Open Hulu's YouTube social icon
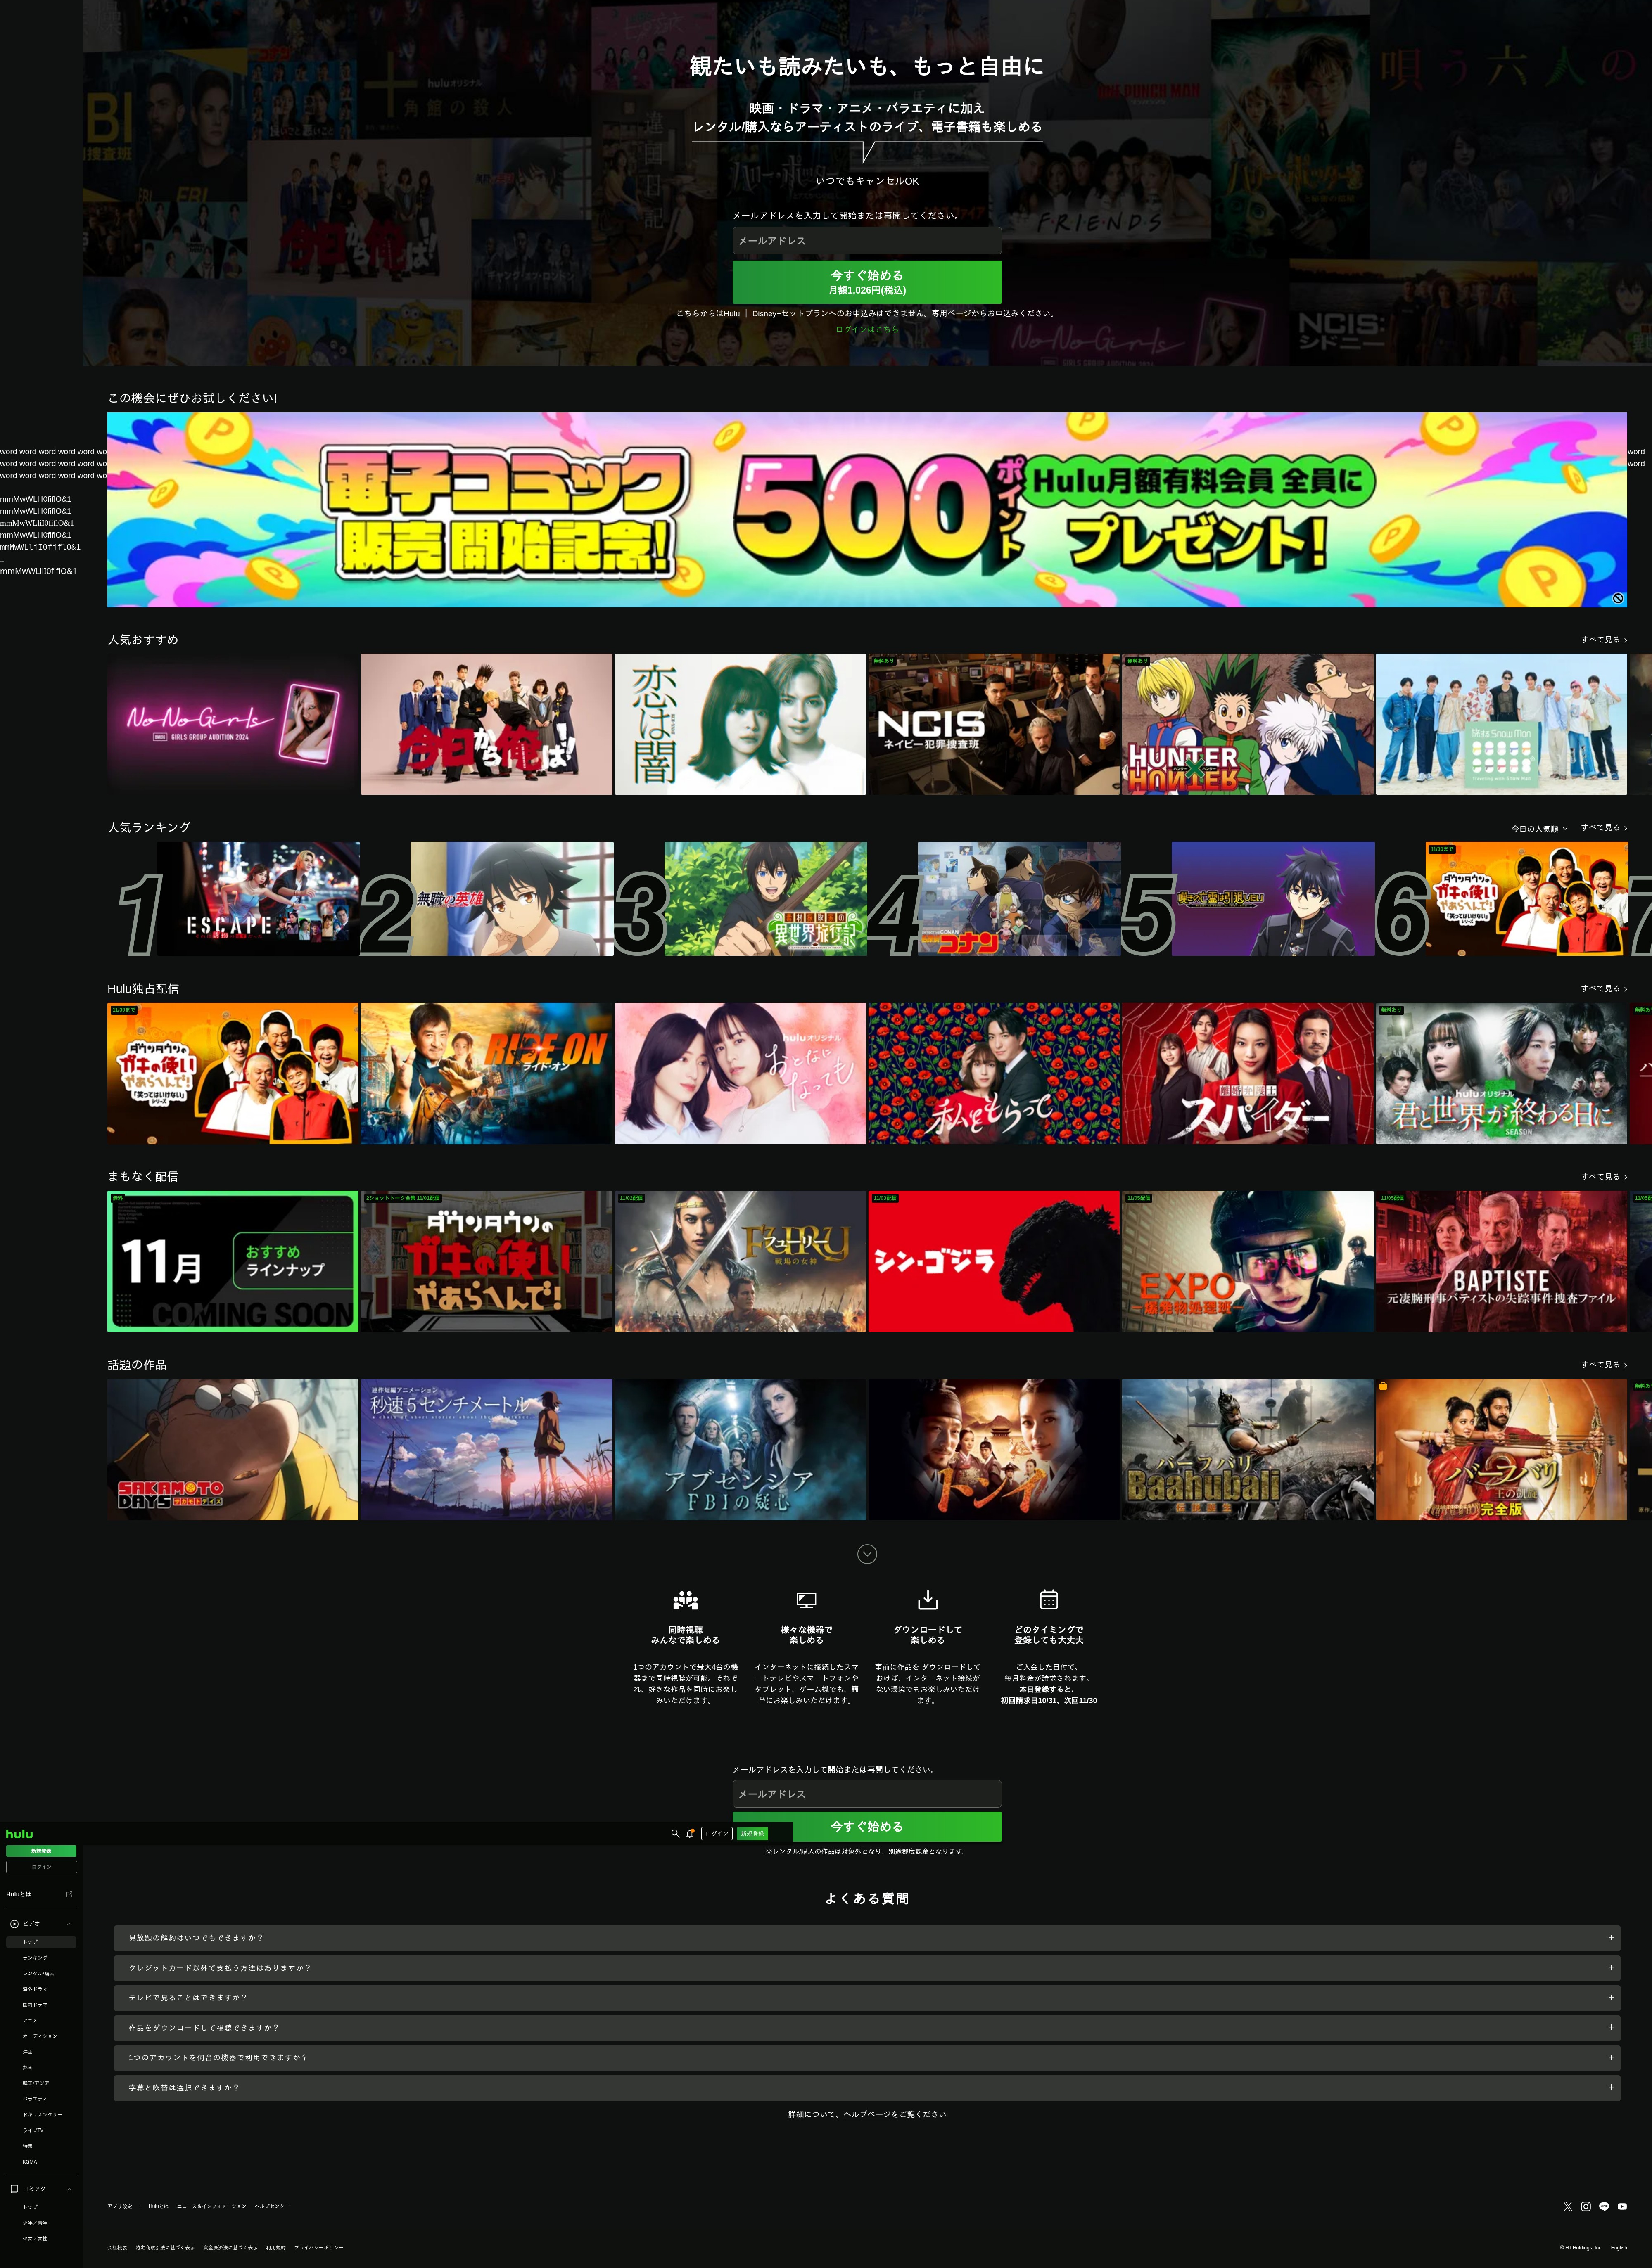 [x=1622, y=2206]
